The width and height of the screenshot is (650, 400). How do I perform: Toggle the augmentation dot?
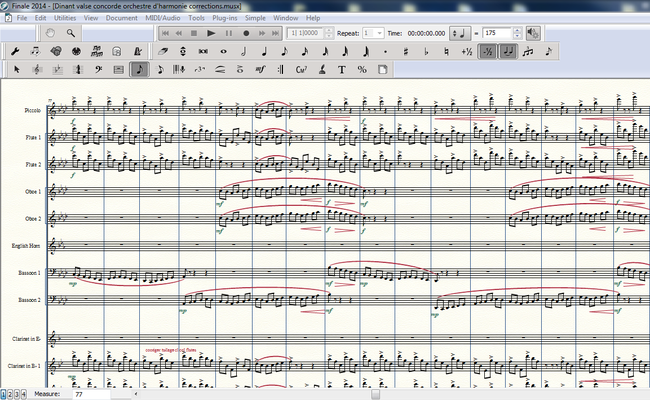pyautogui.click(x=386, y=51)
